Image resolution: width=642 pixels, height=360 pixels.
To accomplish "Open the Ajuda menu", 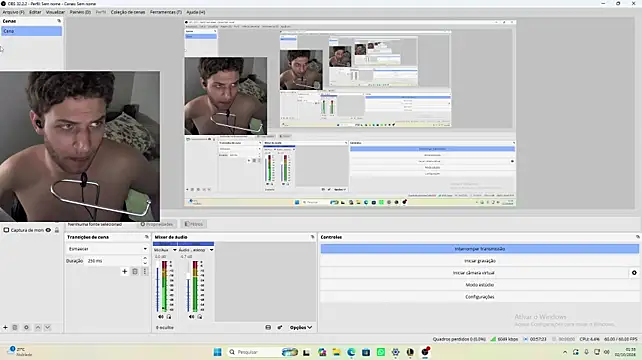I will click(x=196, y=12).
